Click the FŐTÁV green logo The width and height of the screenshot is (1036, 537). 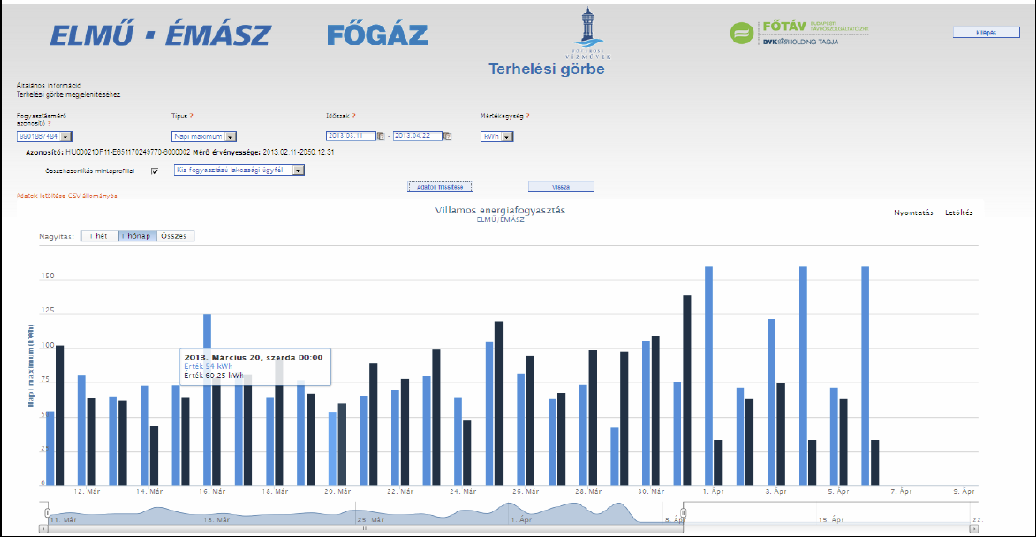pos(798,32)
